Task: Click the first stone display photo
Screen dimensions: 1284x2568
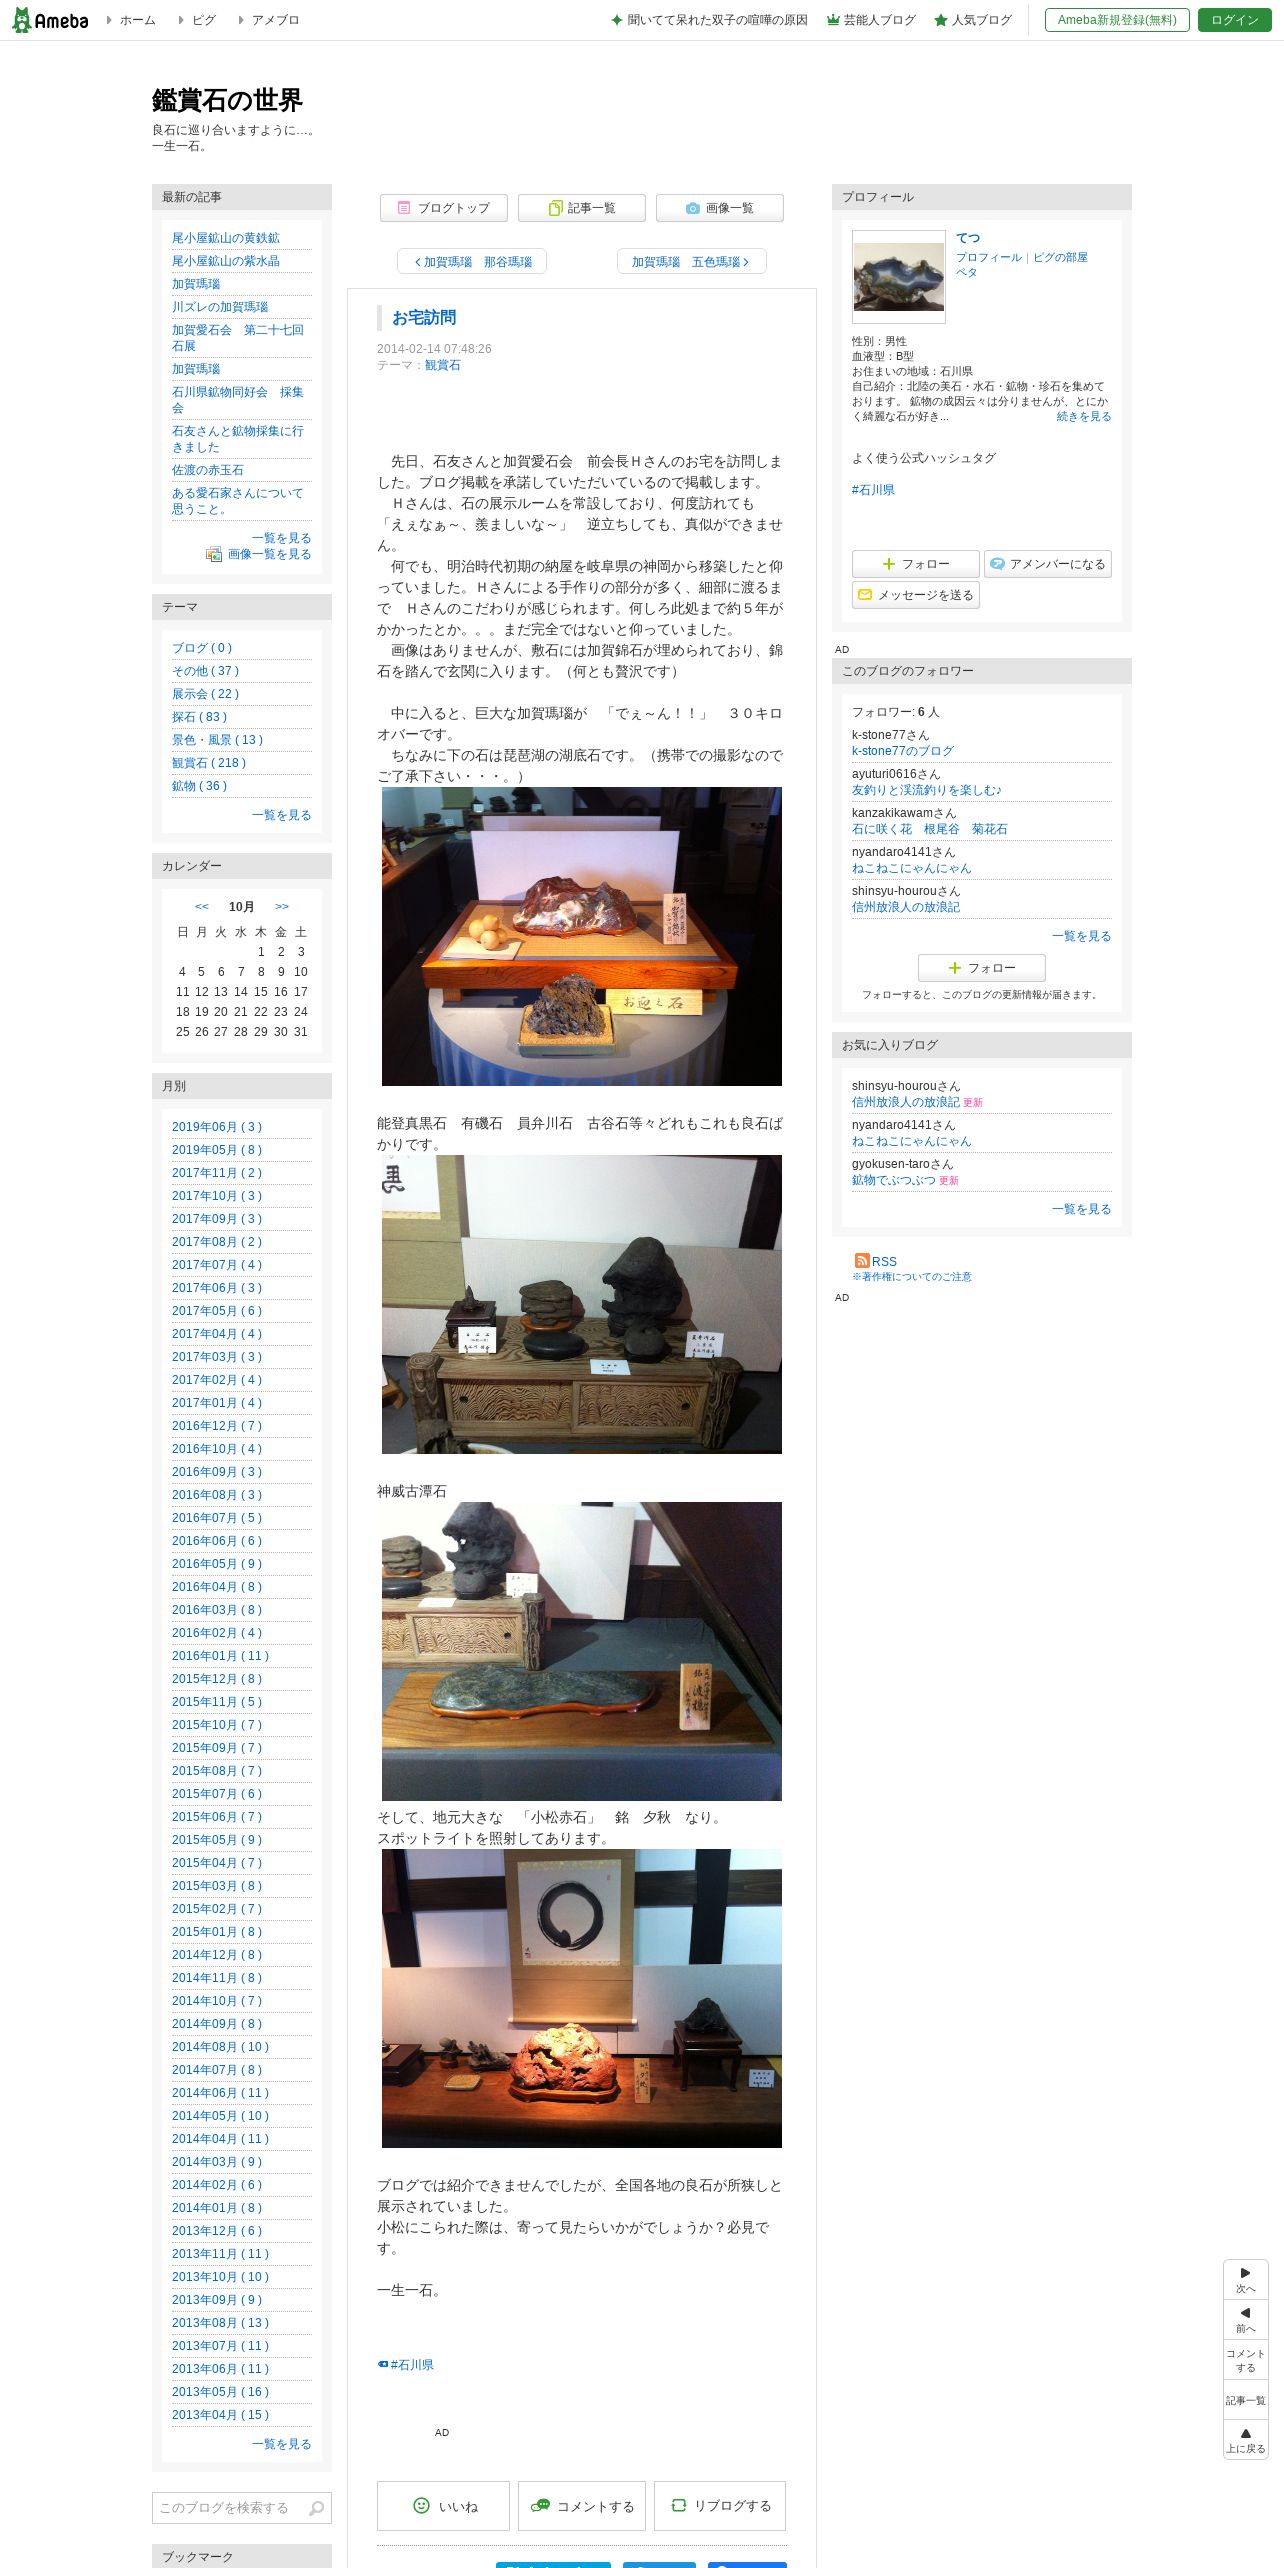Action: tap(582, 936)
